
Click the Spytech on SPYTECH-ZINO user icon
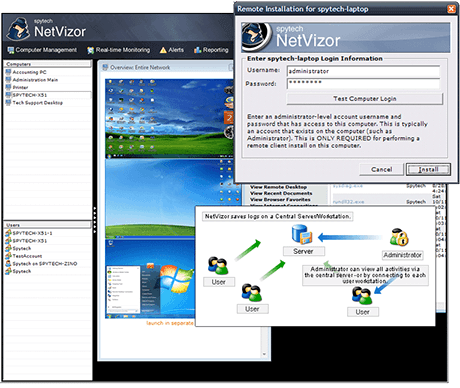[x=8, y=264]
